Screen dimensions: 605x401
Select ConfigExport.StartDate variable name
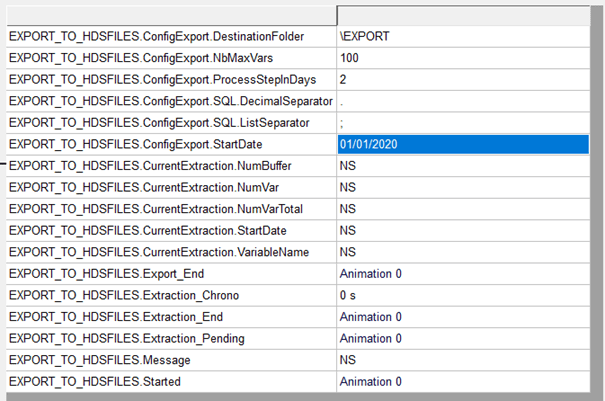coord(135,145)
